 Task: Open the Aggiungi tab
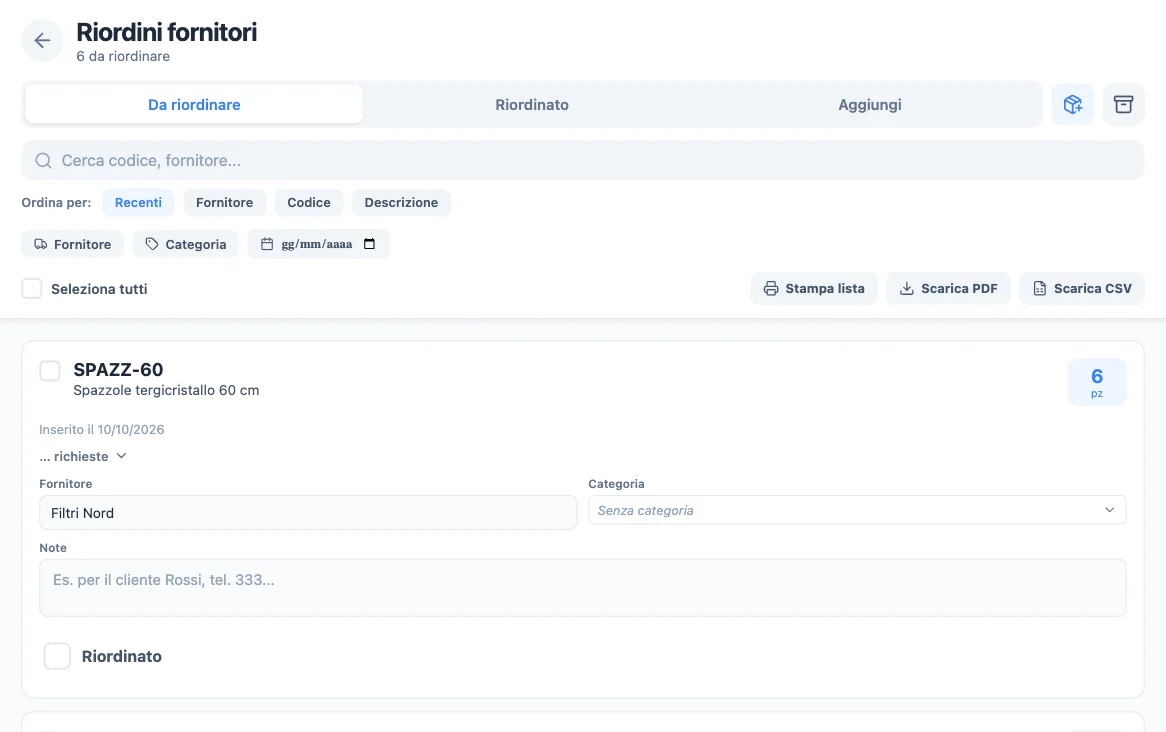tap(869, 105)
